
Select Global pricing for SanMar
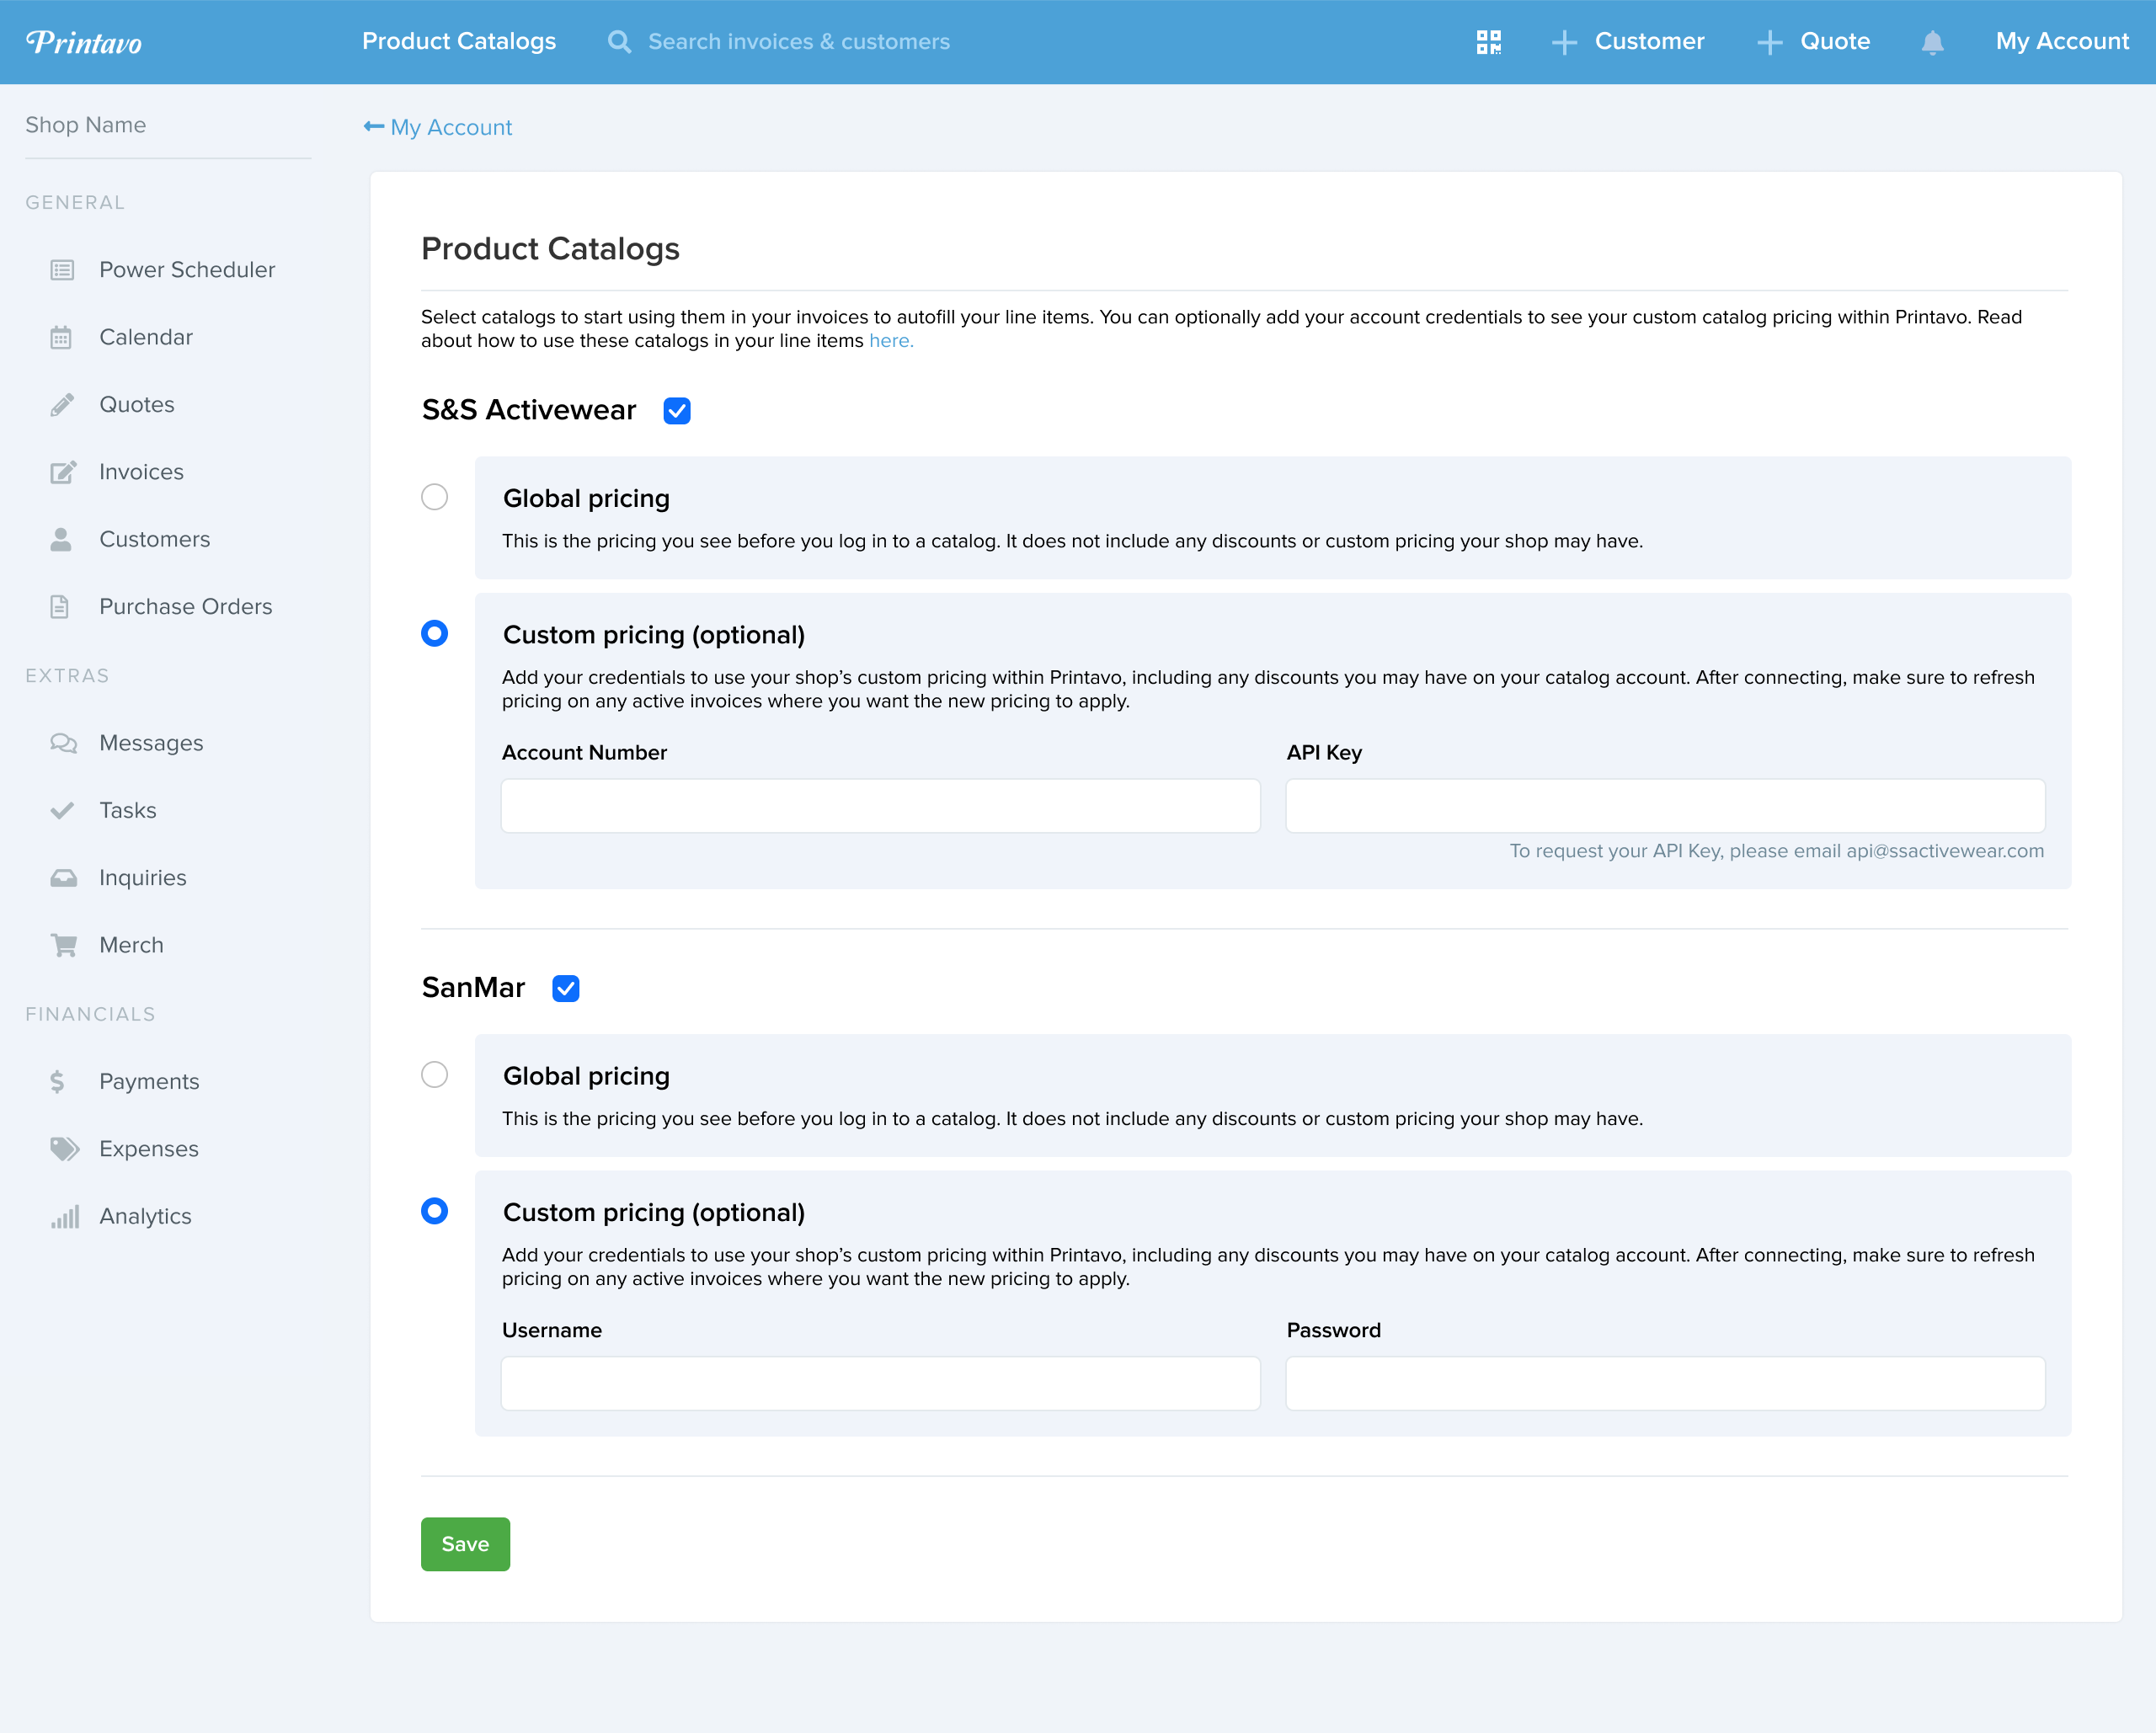[x=434, y=1075]
